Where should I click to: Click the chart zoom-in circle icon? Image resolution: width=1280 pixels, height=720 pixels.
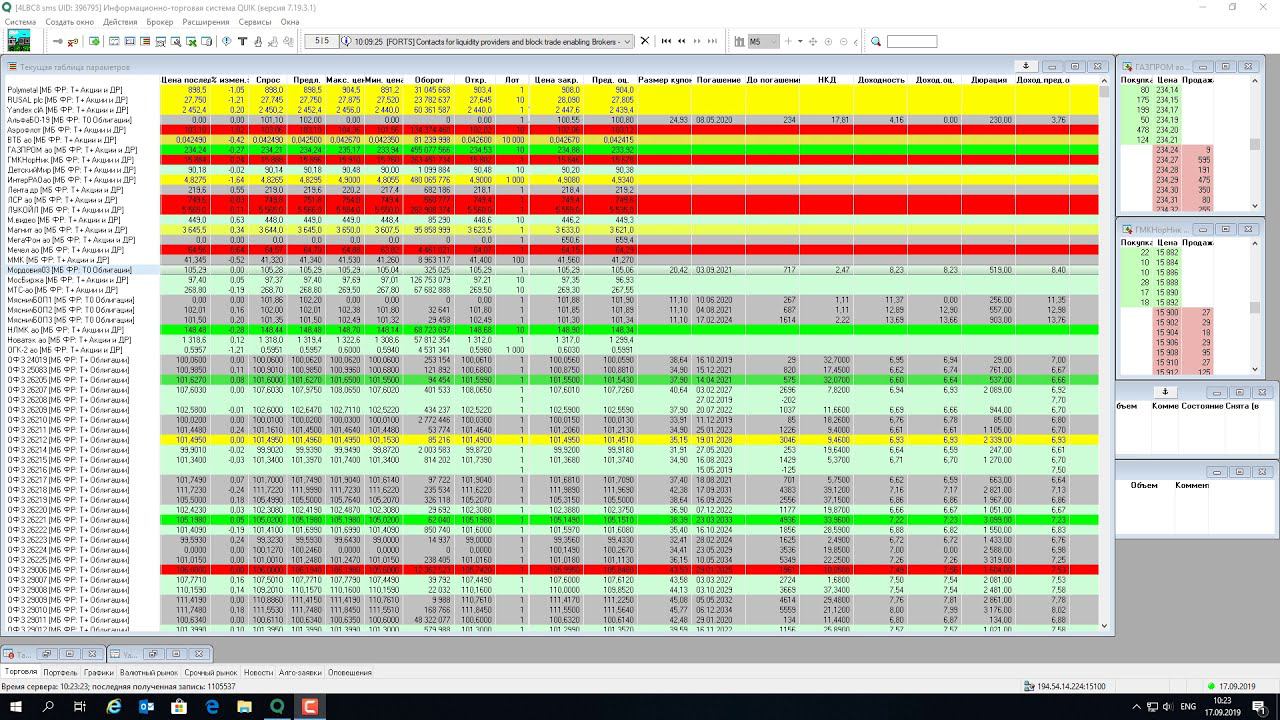829,41
